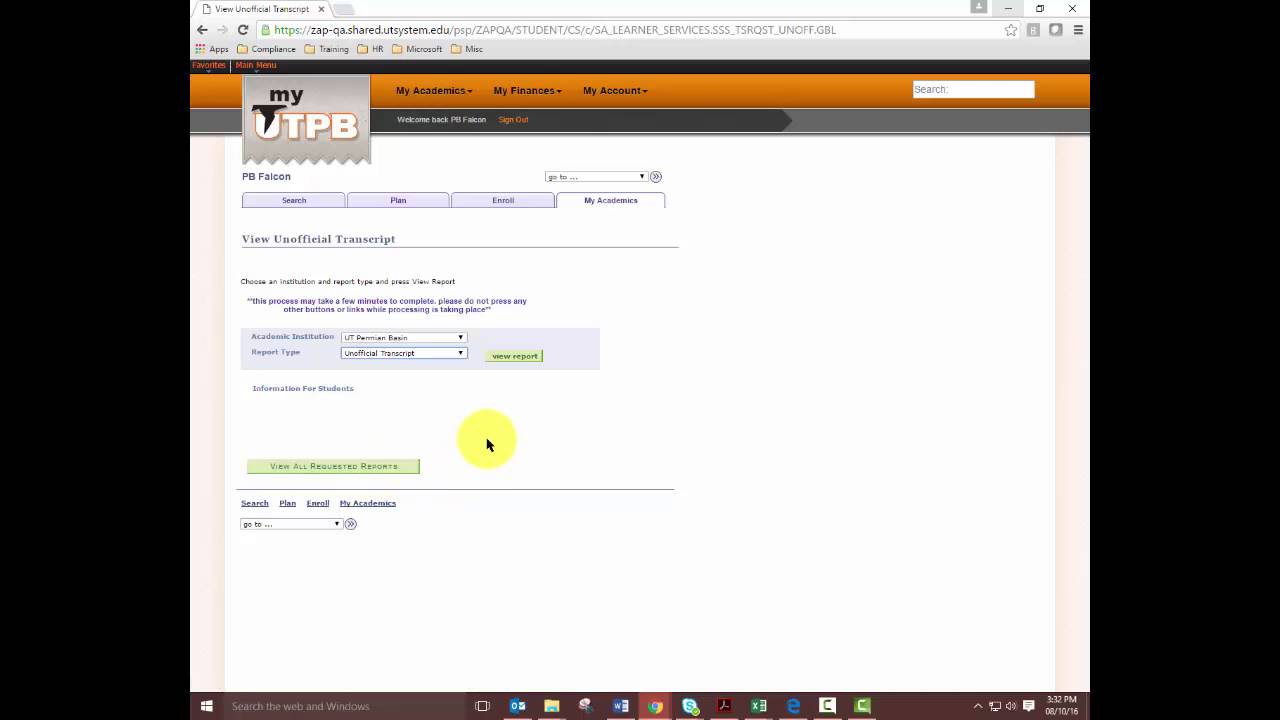The image size is (1280, 720).
Task: Select the My Academics tab
Action: point(610,200)
